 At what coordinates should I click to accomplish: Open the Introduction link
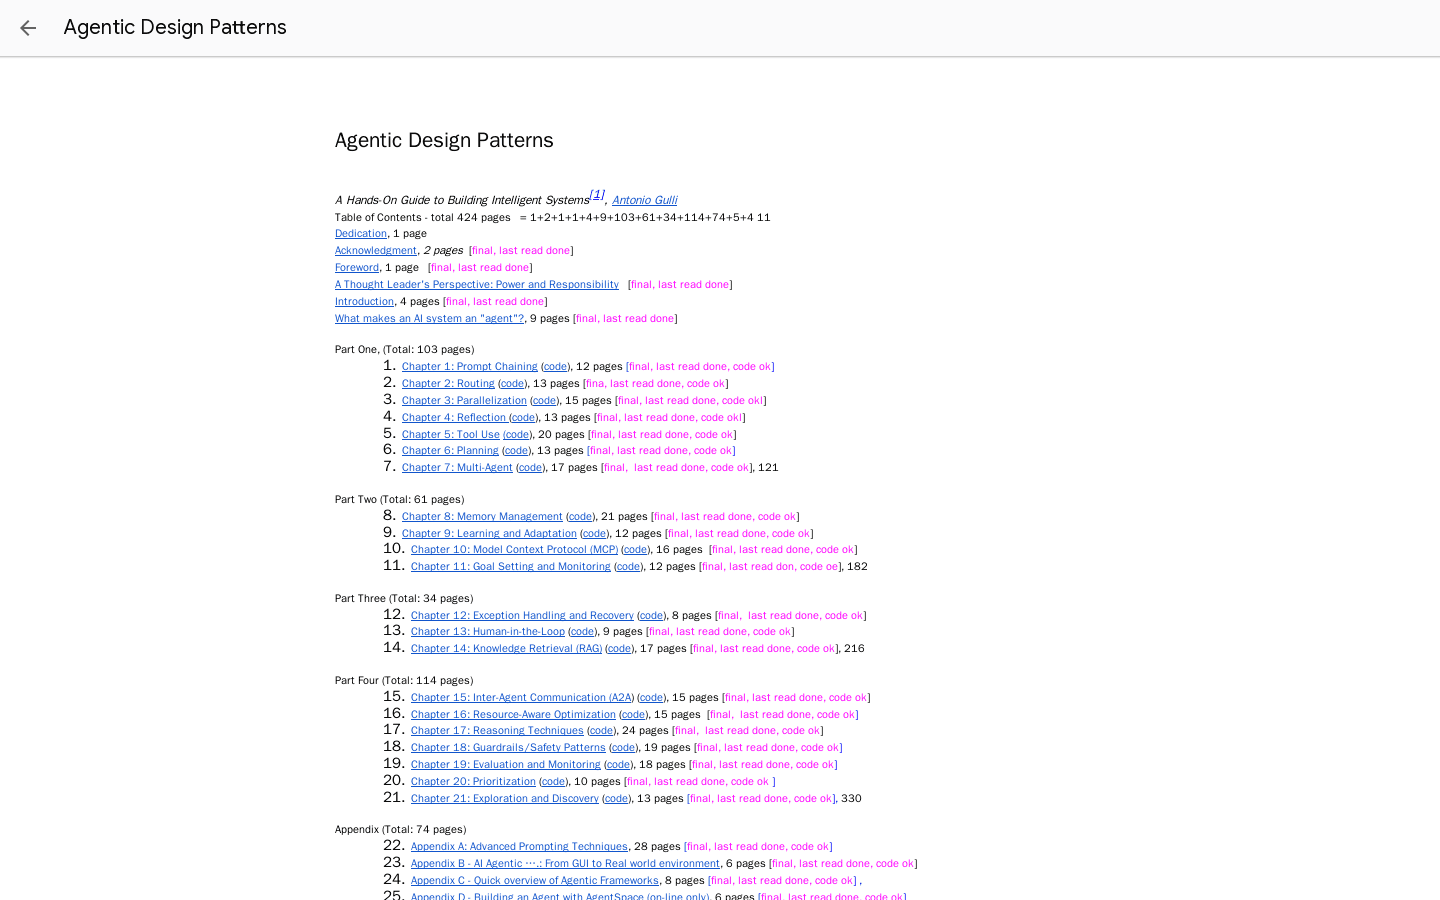point(363,301)
